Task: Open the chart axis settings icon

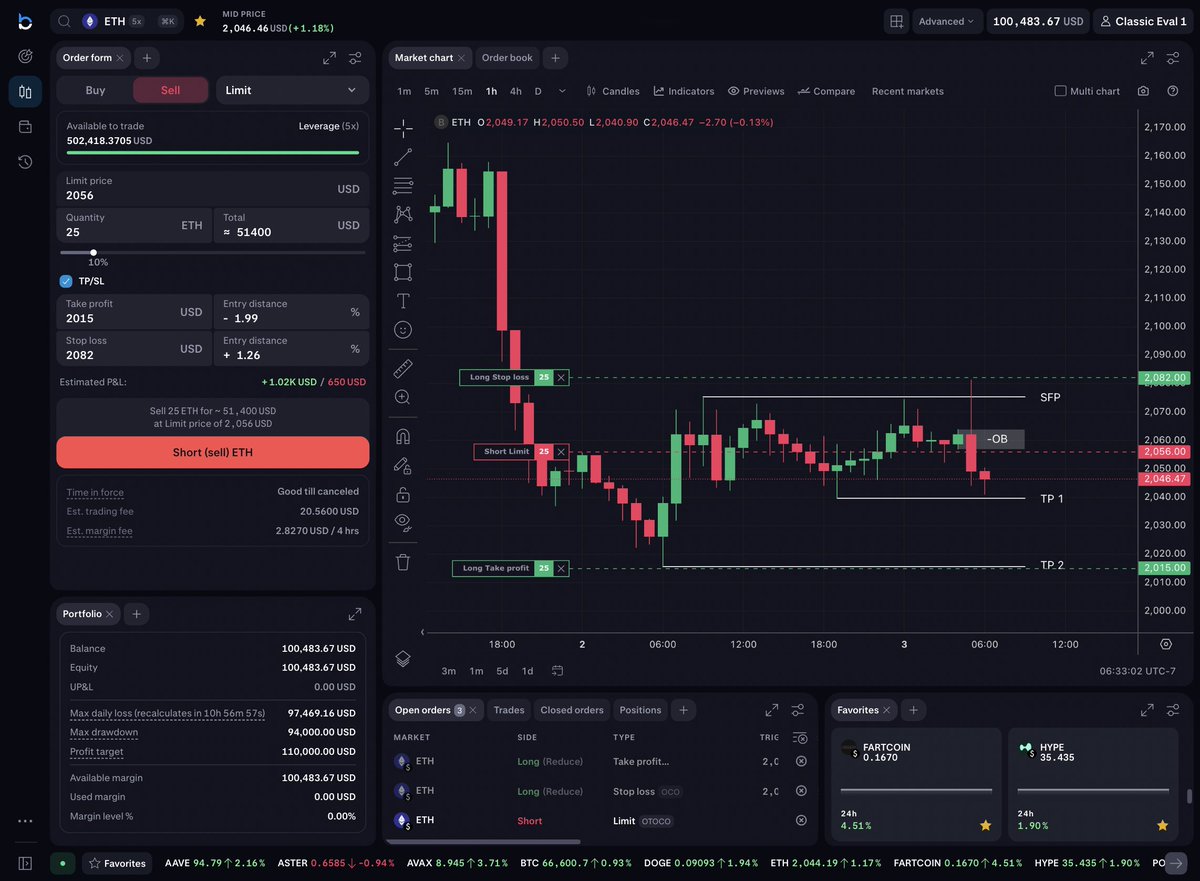Action: click(x=1166, y=645)
